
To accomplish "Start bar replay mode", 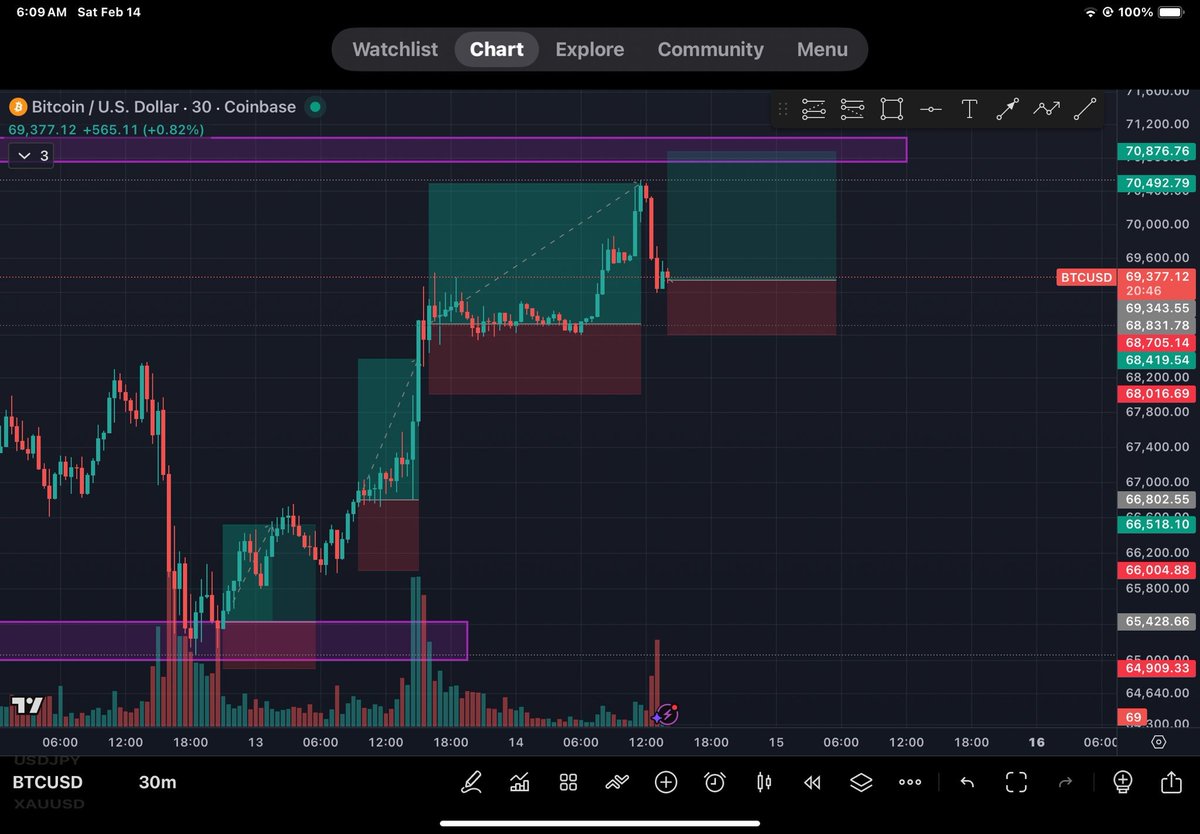I will pos(812,782).
